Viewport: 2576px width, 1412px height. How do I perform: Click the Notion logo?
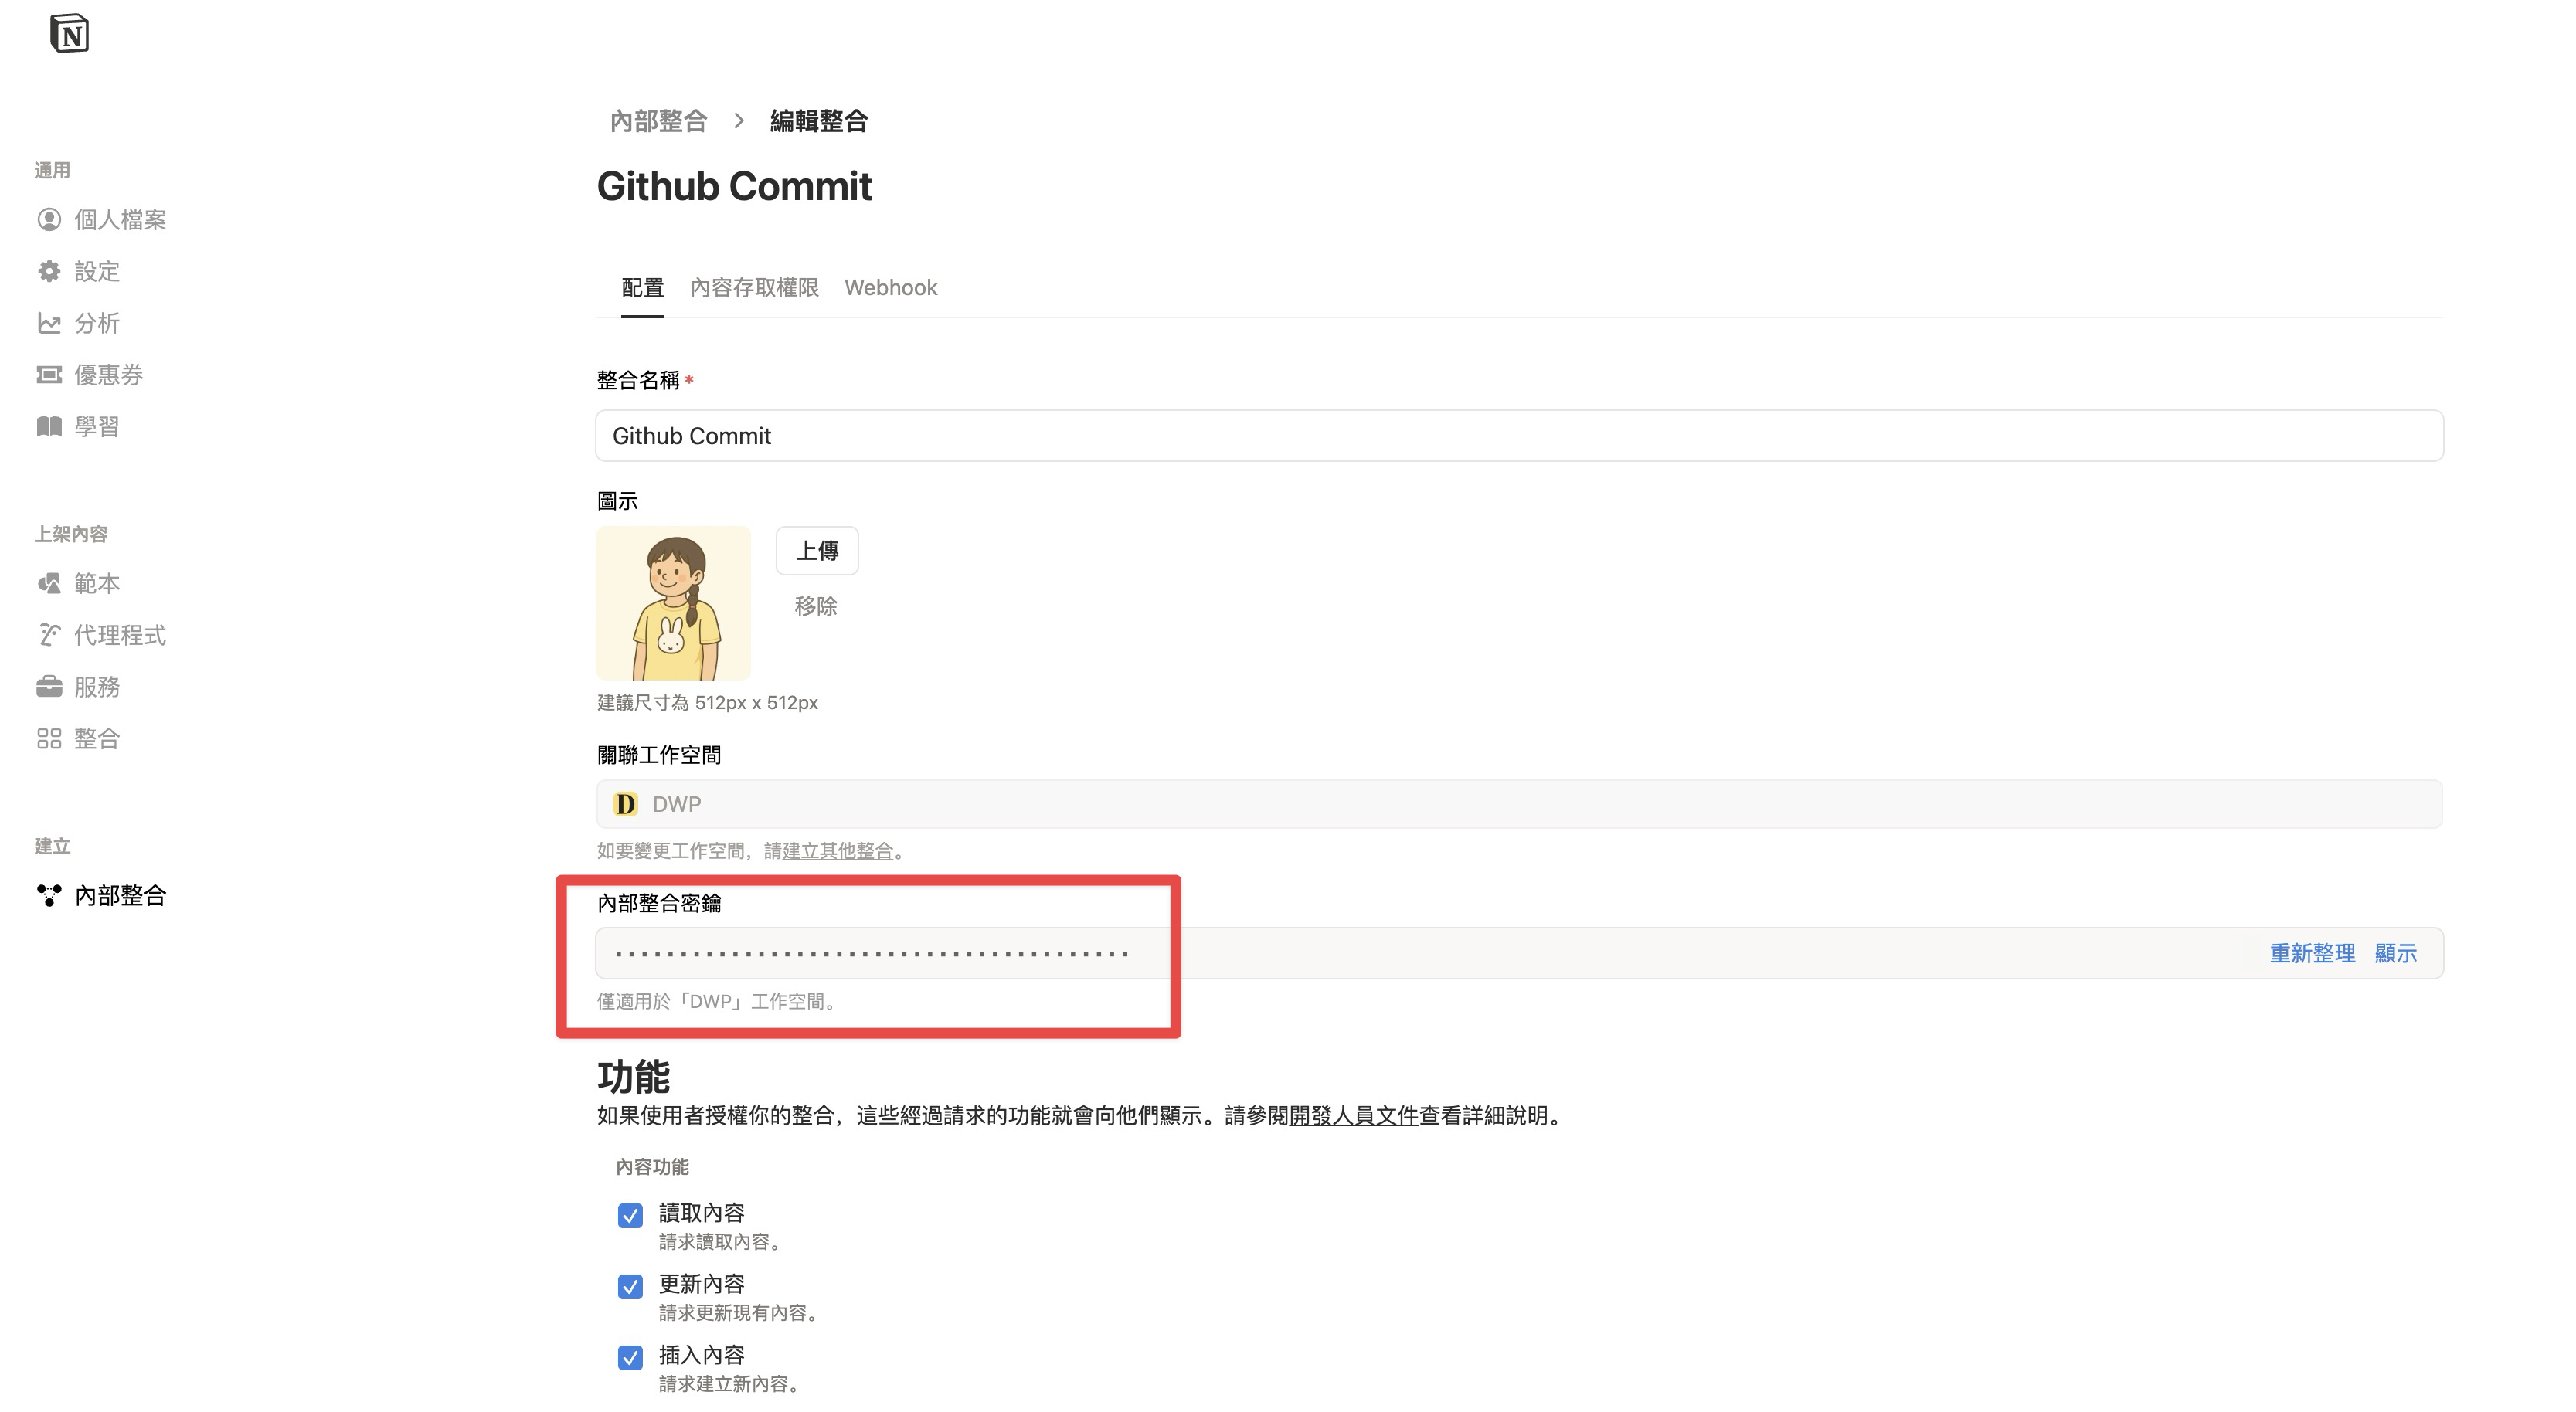coord(69,33)
